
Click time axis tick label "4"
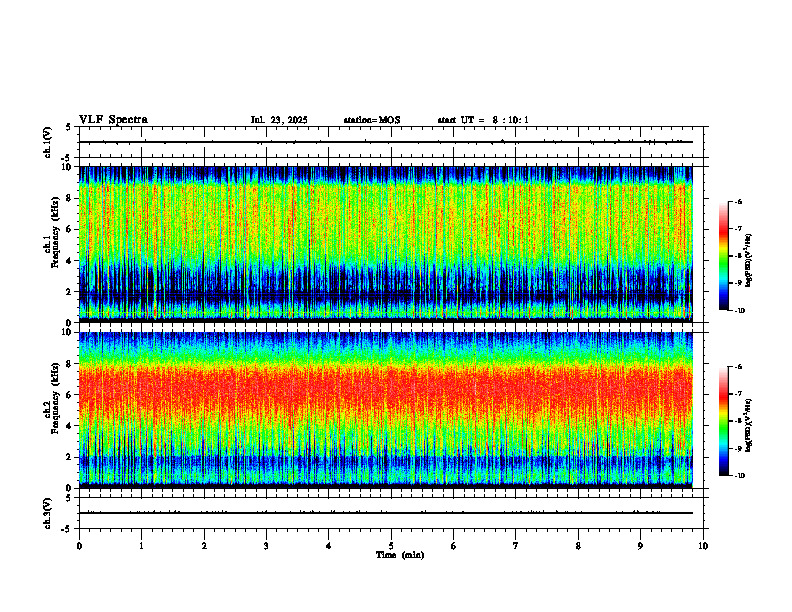(328, 546)
